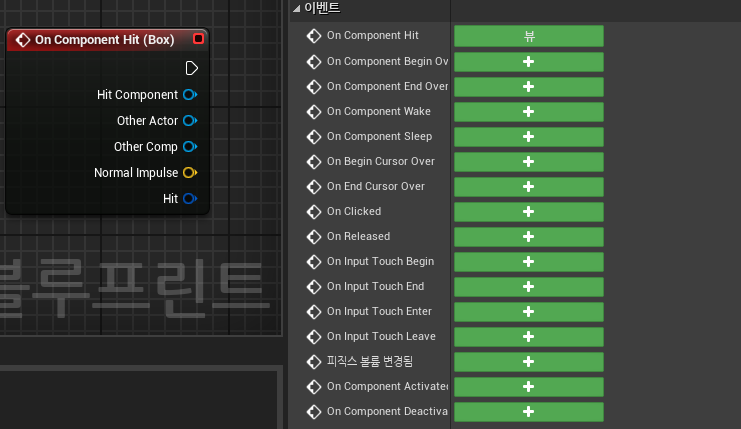Click the Hit Component output pin
Image resolution: width=741 pixels, height=429 pixels.
(x=190, y=95)
